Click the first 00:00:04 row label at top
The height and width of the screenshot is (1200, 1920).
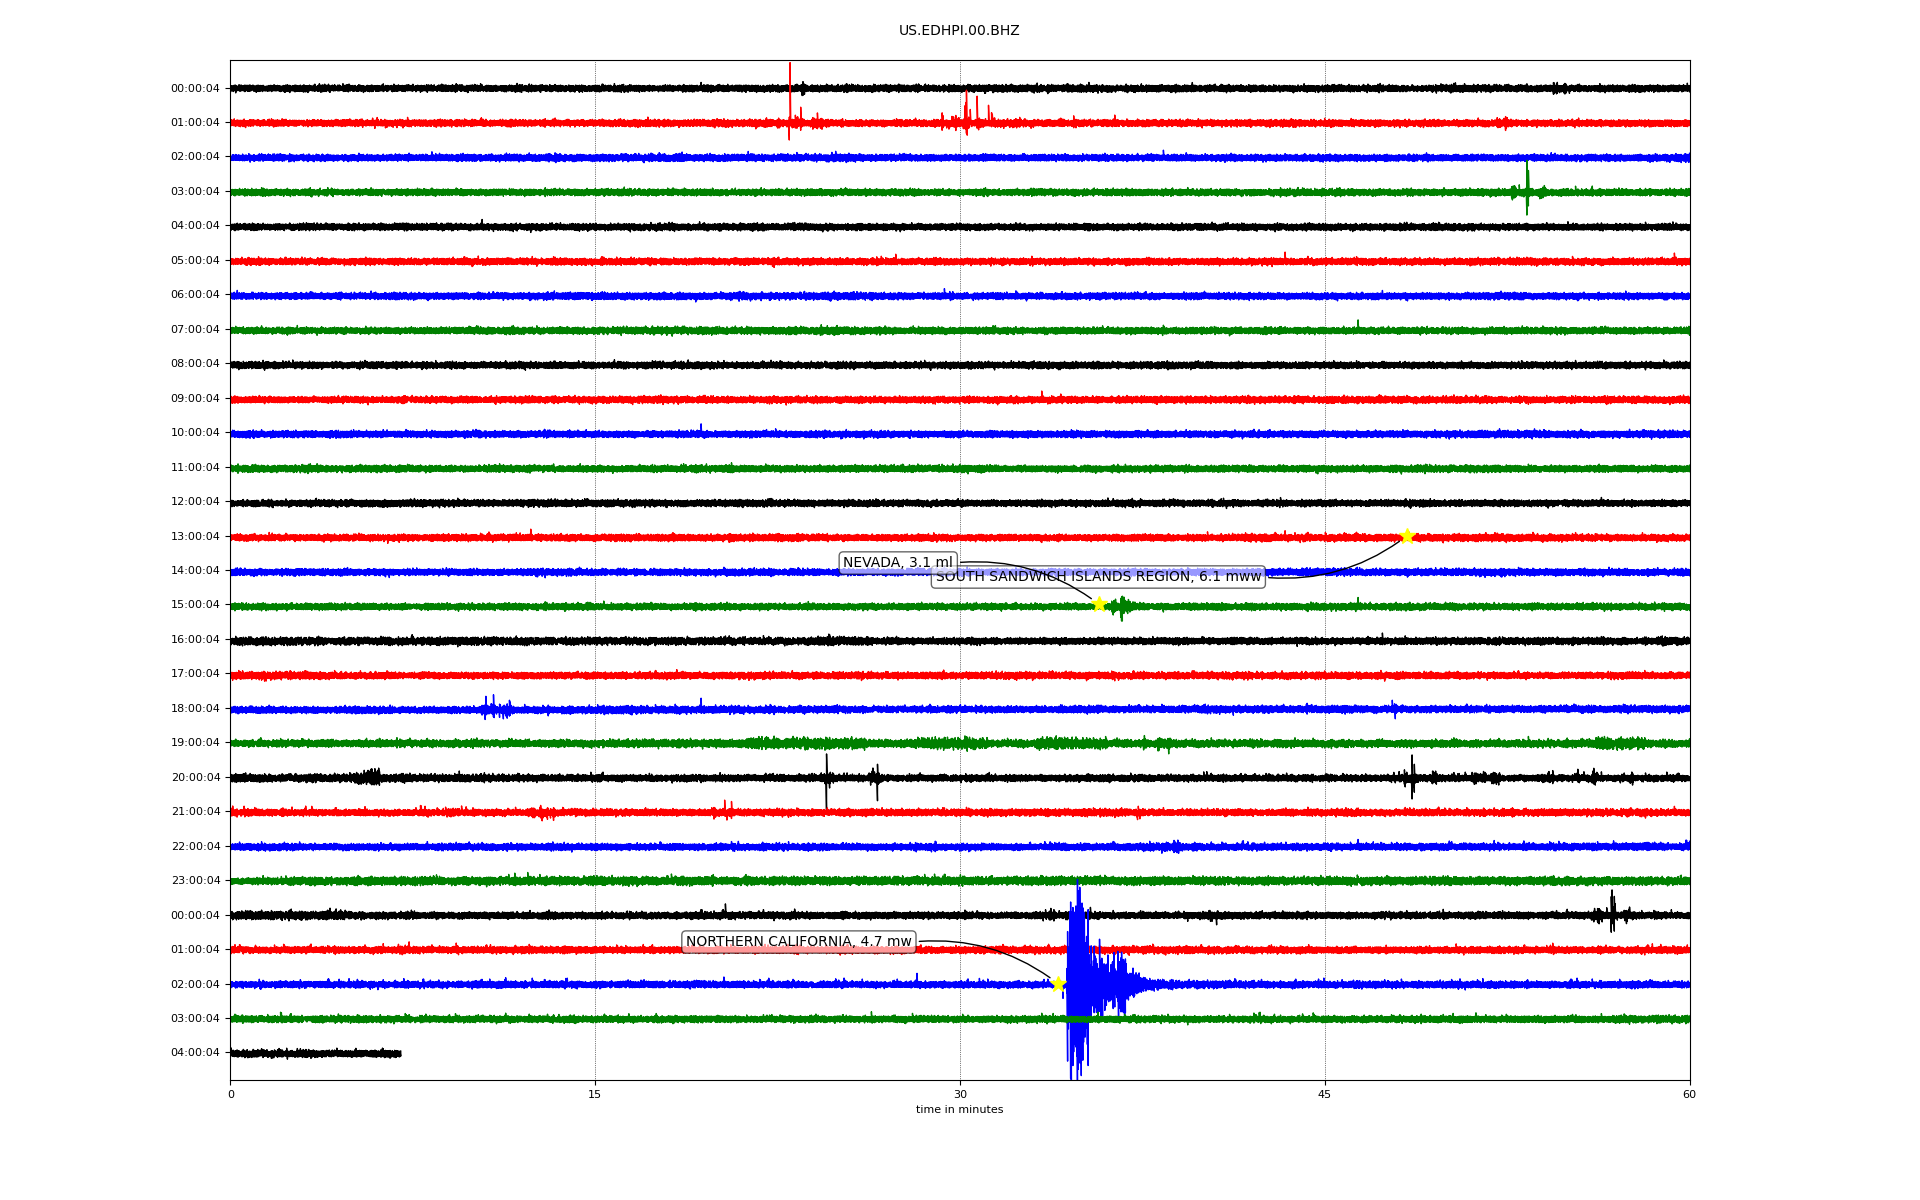tap(195, 89)
